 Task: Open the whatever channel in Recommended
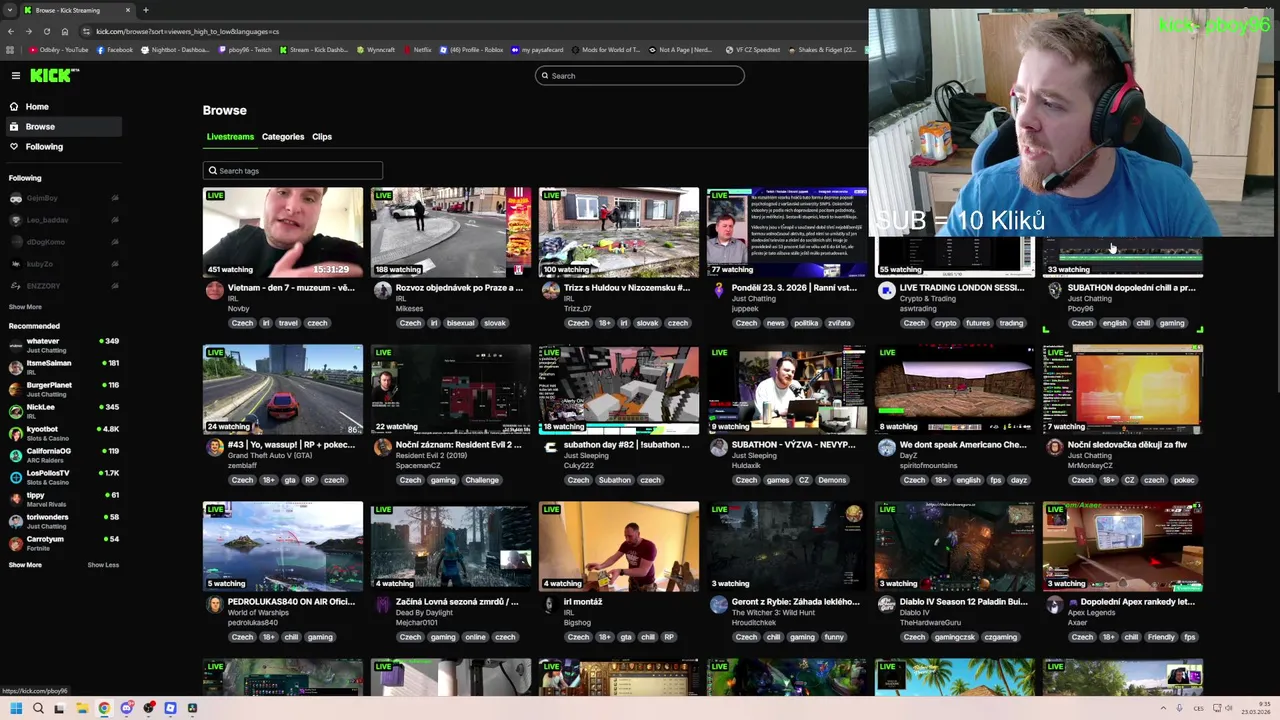[x=63, y=345]
